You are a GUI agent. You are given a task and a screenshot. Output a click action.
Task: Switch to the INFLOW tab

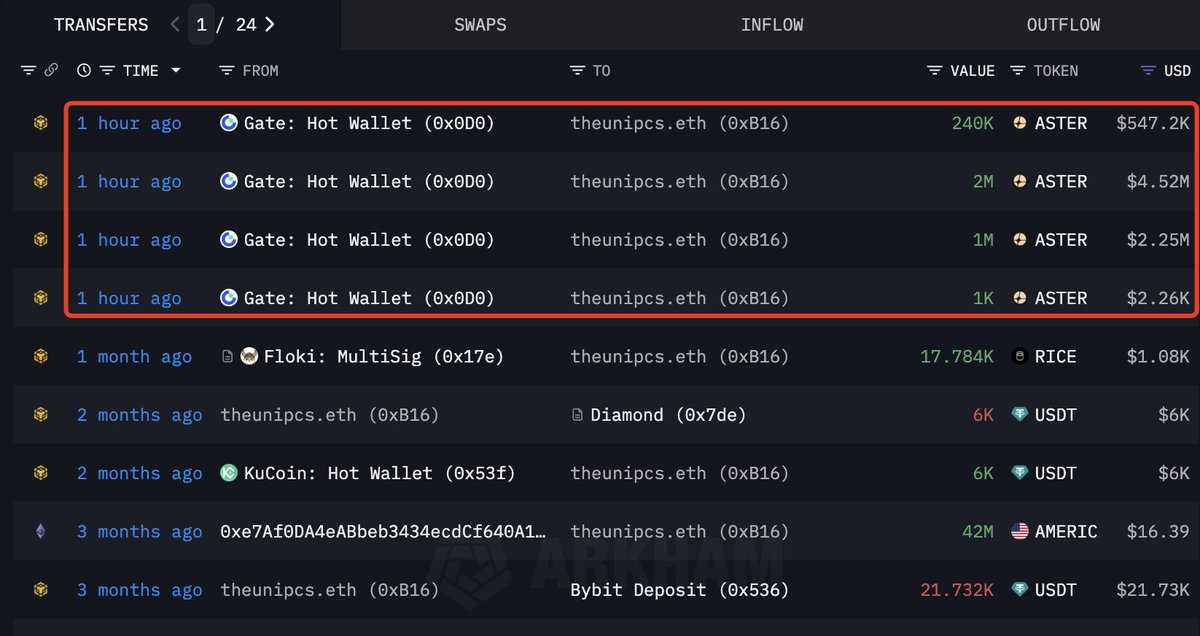(771, 25)
